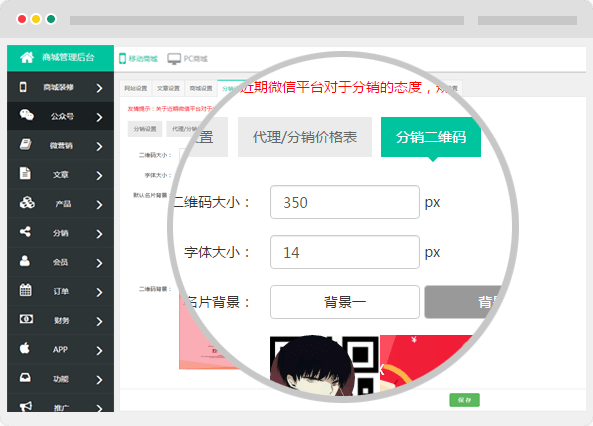This screenshot has height=426, width=593.
Task: Select the red background thumbnail
Action: pyautogui.click(x=424, y=361)
